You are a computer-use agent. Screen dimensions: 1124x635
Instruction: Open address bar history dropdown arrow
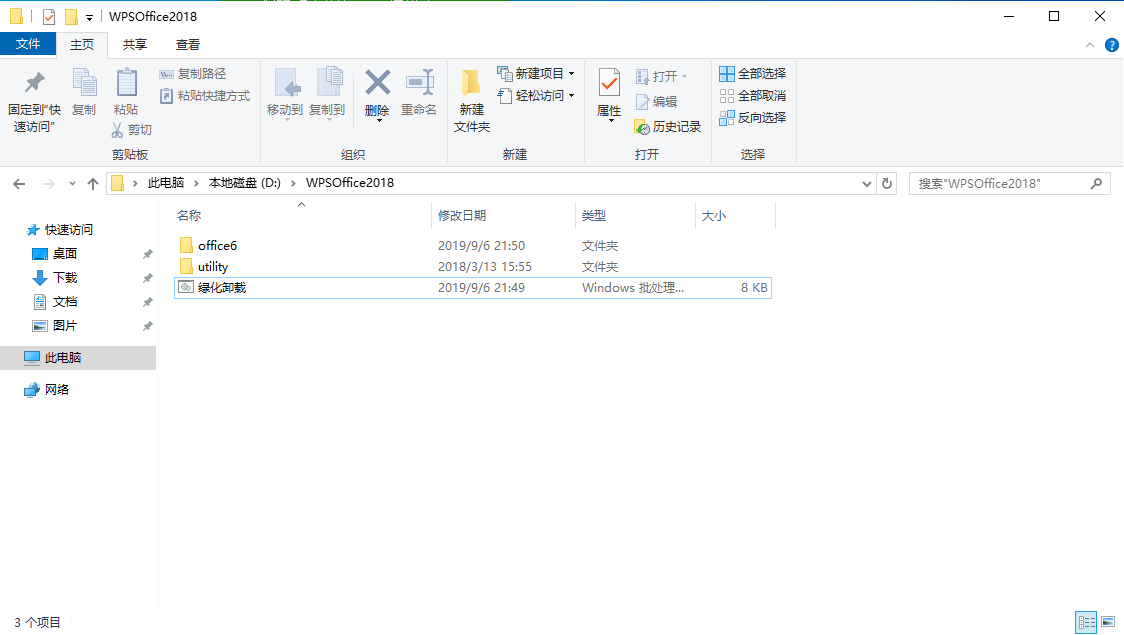pos(867,183)
